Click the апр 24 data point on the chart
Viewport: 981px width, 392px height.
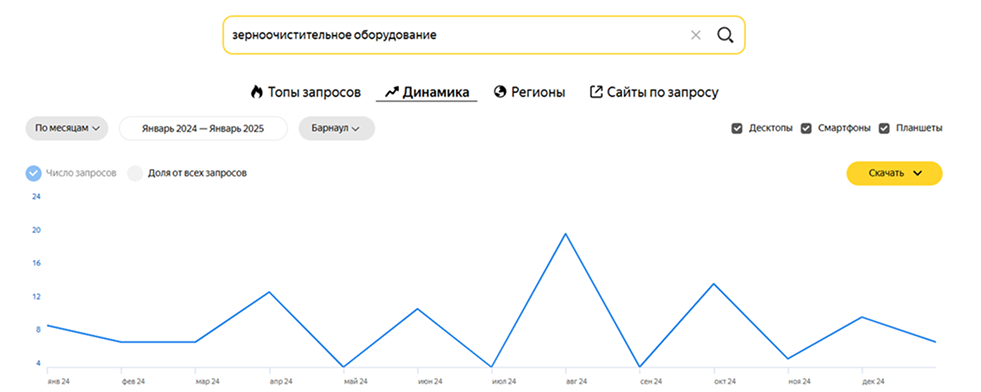coord(269,292)
